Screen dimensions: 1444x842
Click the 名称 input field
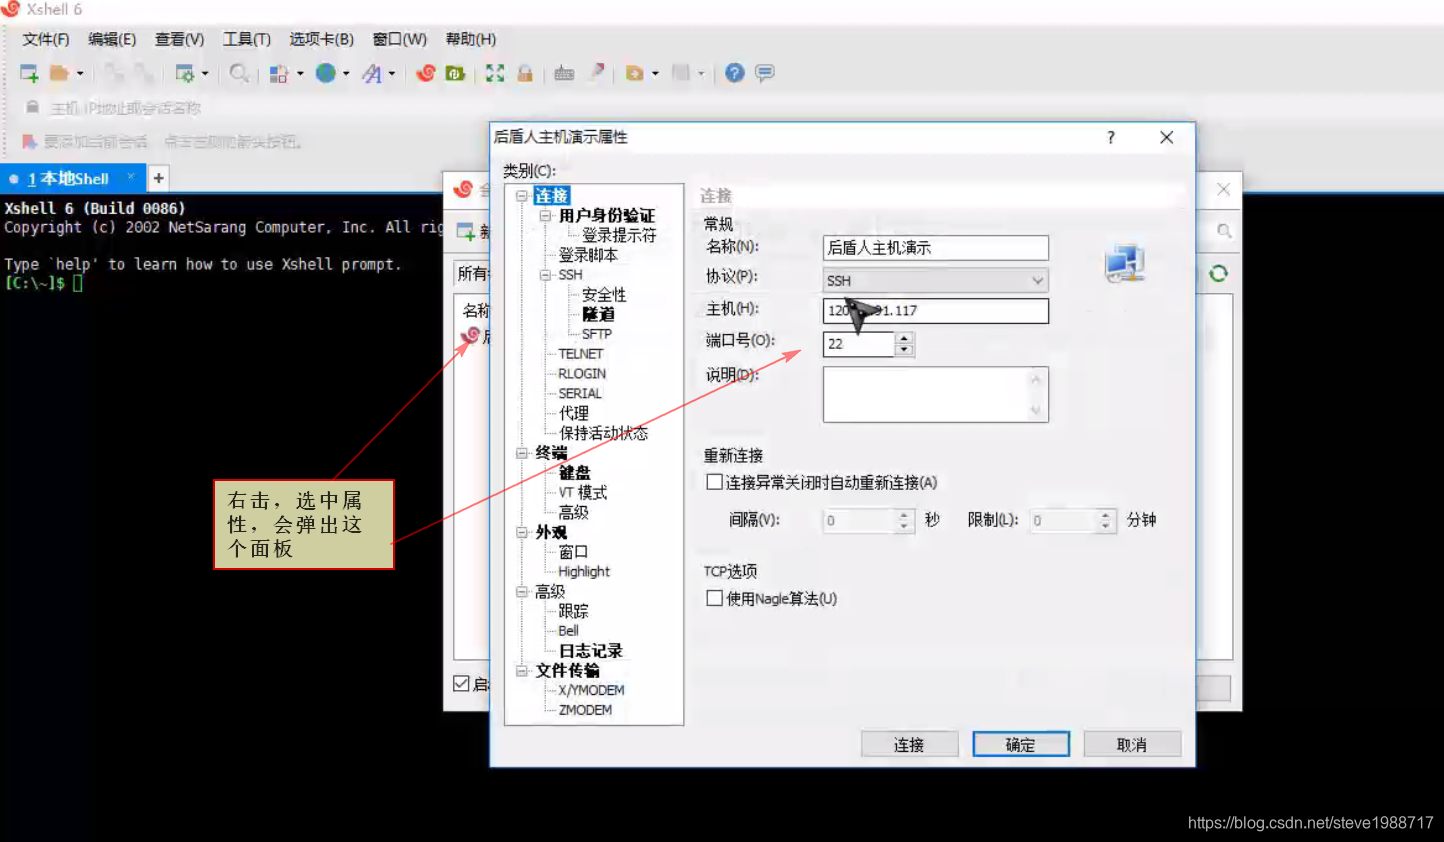click(x=935, y=248)
